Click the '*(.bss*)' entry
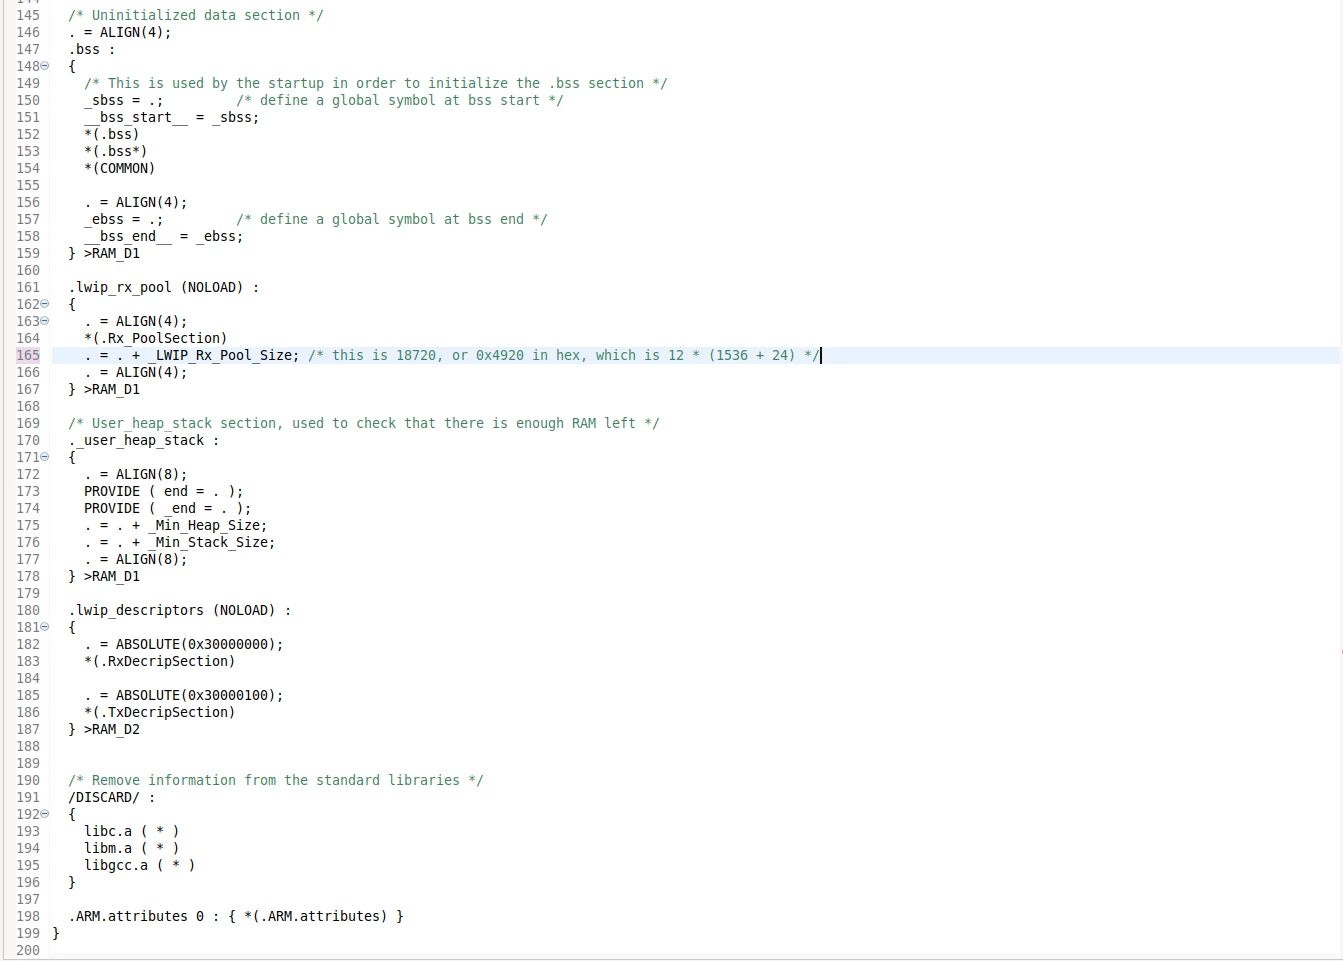 click(x=115, y=151)
